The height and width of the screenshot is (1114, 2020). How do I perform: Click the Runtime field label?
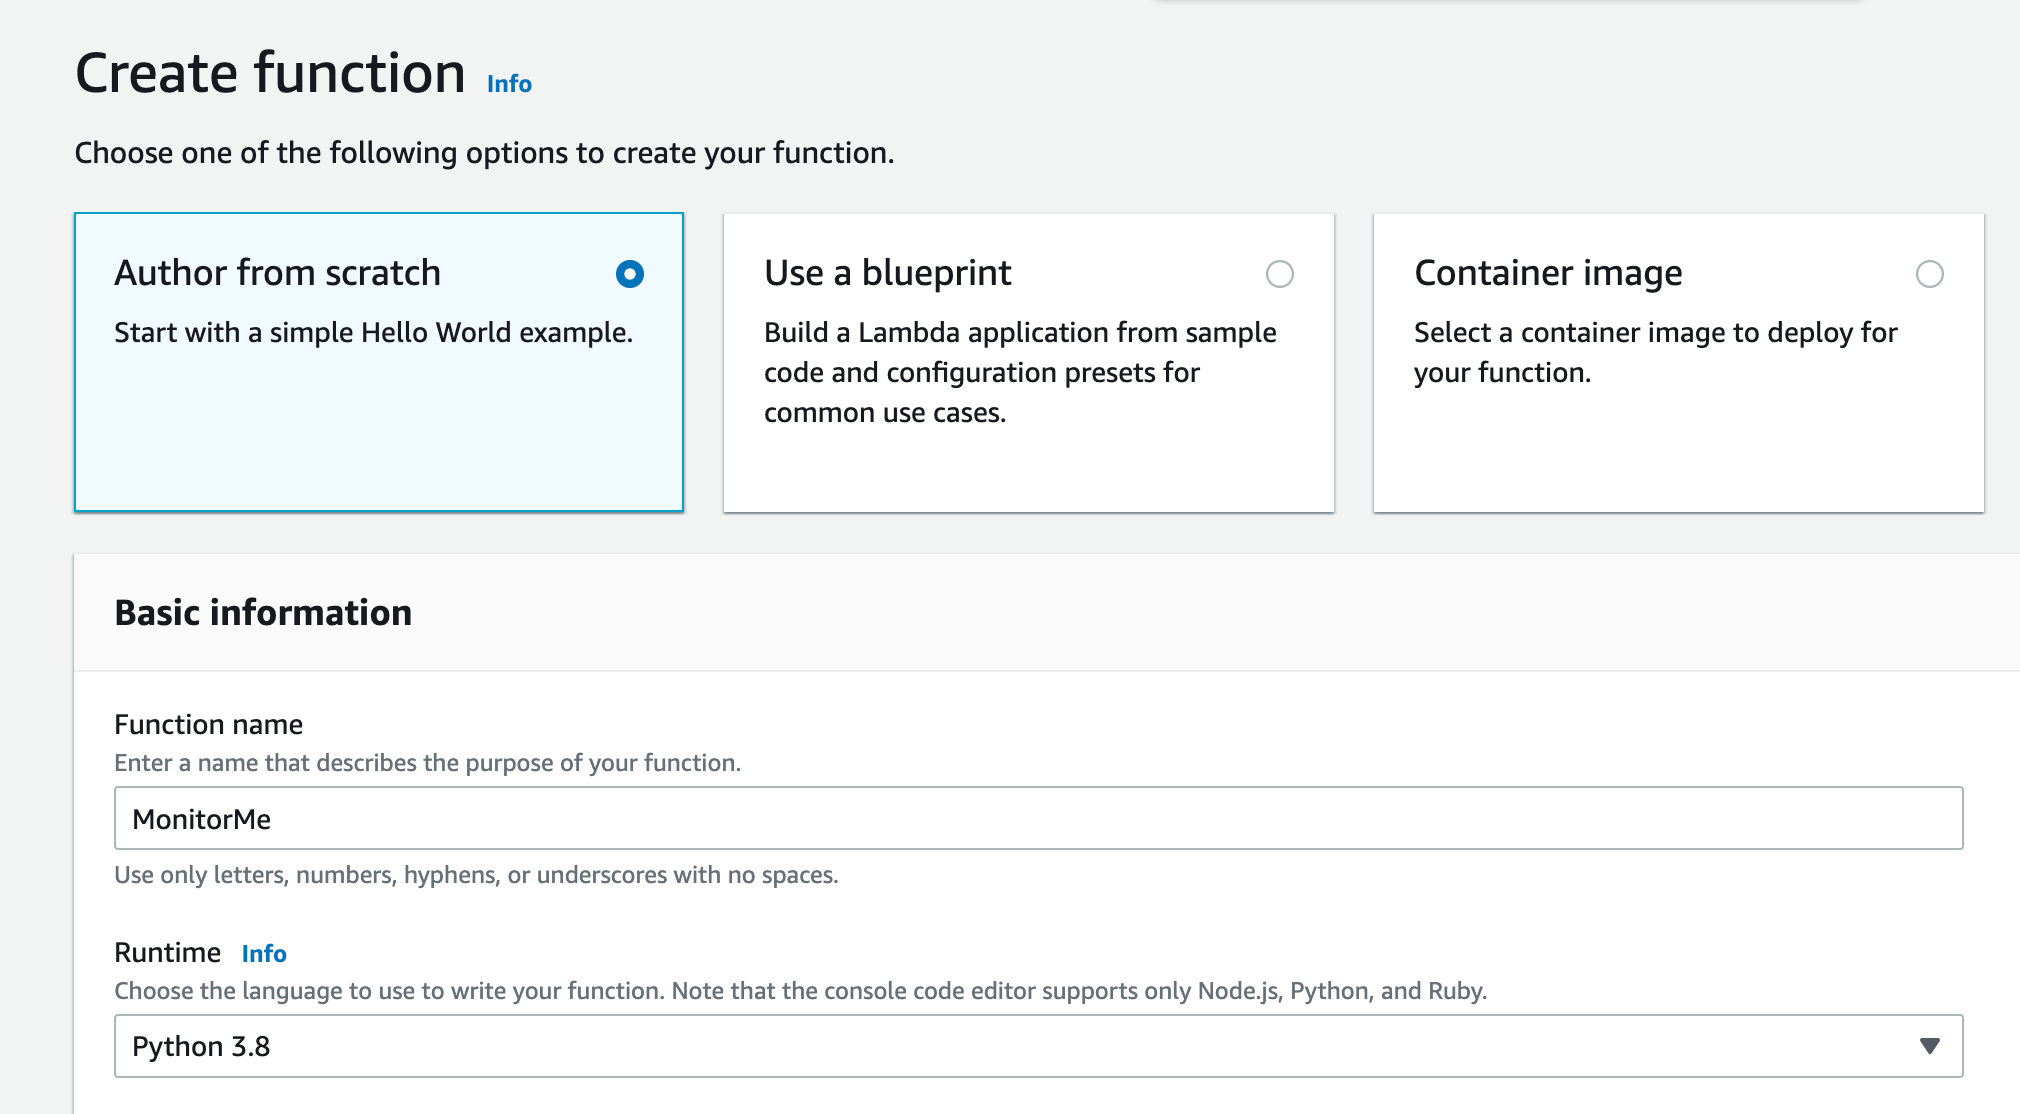167,953
